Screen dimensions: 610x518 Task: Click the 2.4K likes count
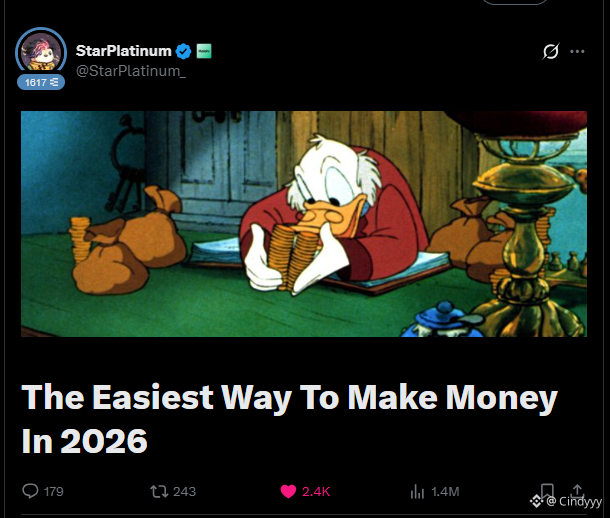pyautogui.click(x=316, y=492)
